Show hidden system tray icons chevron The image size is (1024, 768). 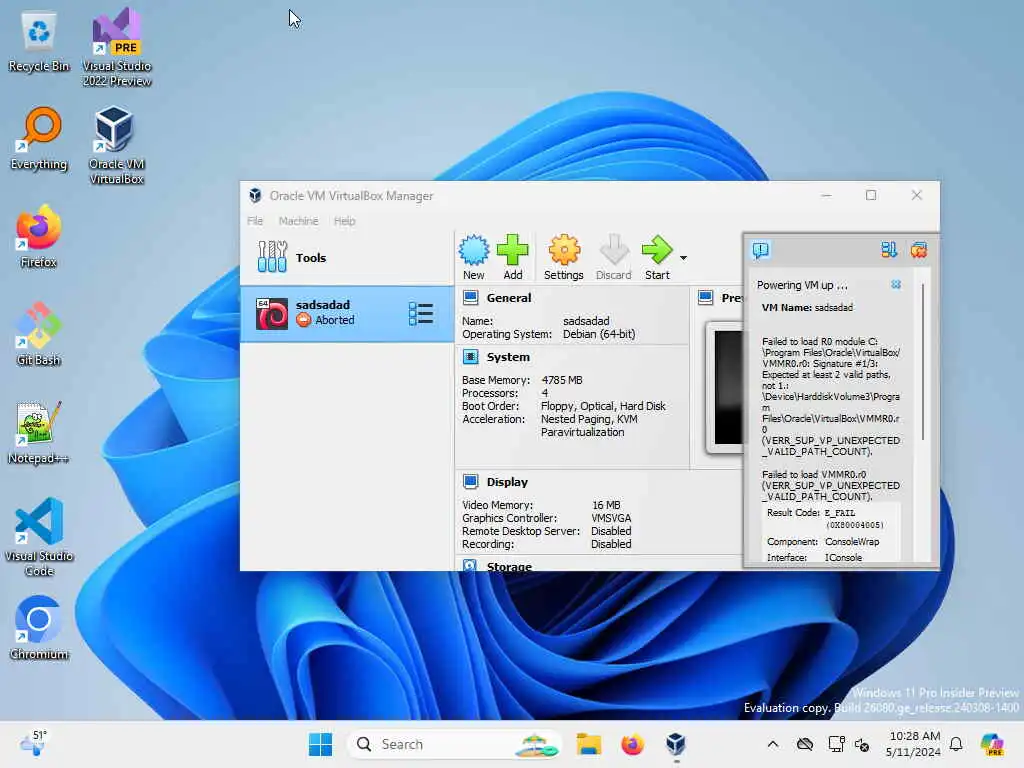point(773,744)
